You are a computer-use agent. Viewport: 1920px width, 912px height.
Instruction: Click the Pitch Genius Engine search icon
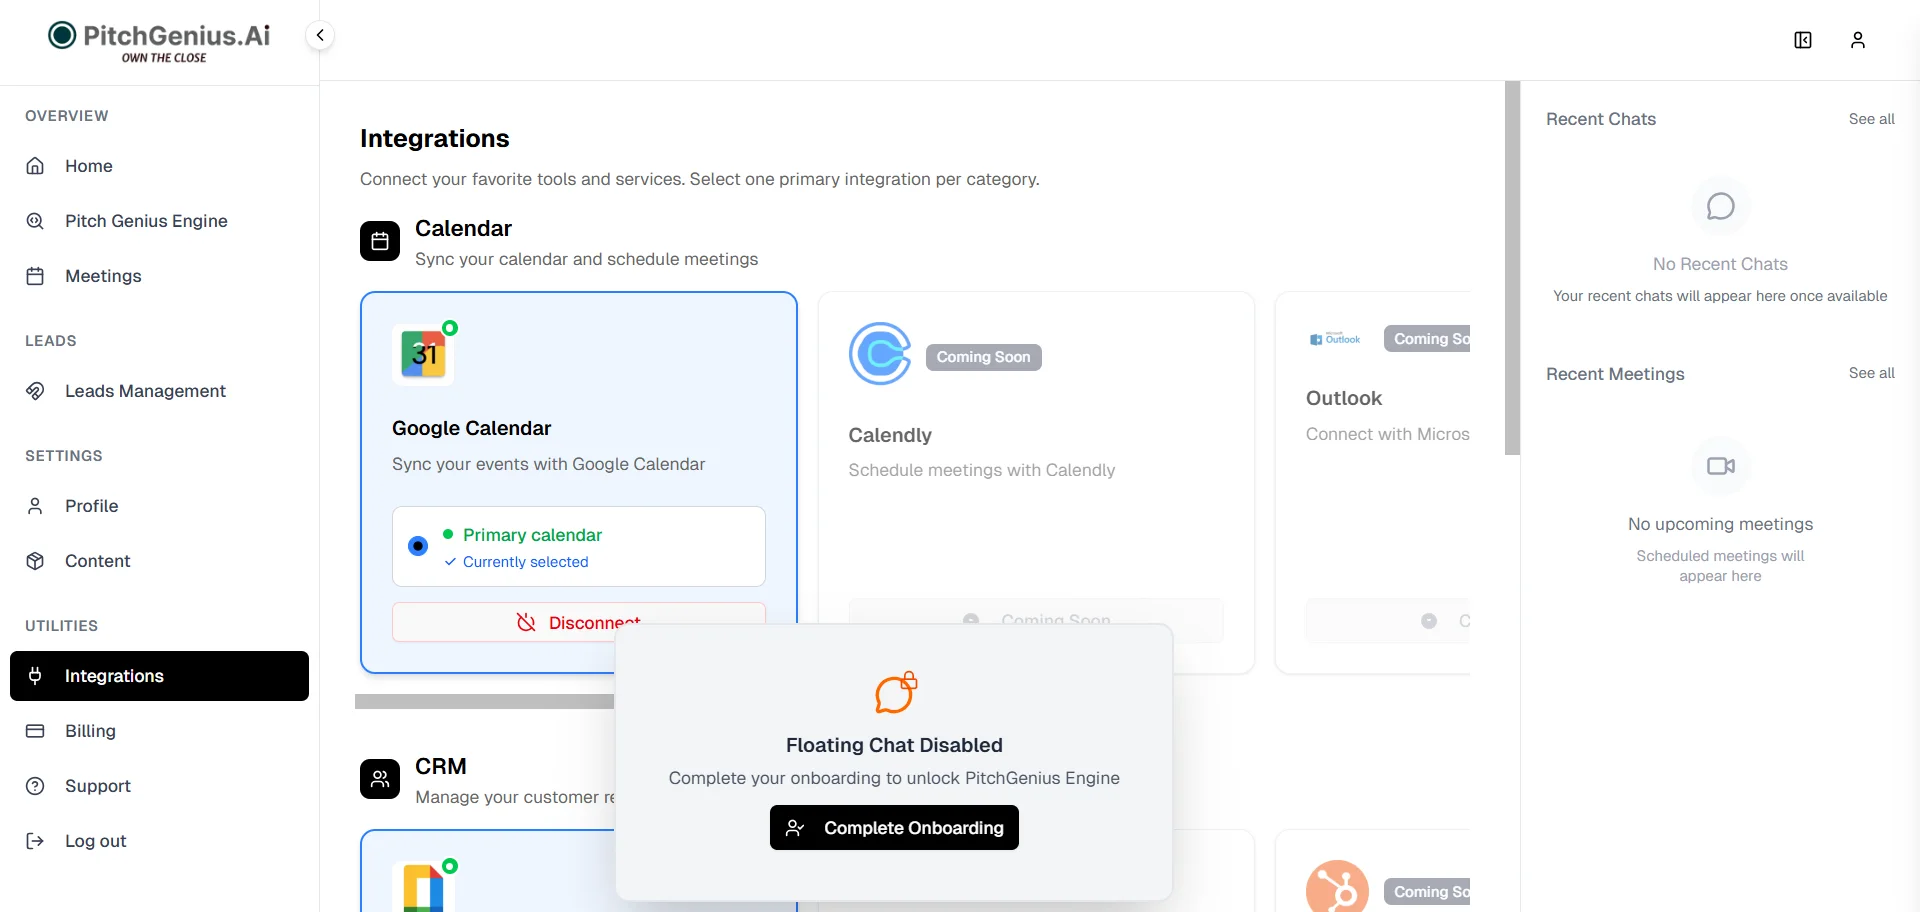click(35, 221)
